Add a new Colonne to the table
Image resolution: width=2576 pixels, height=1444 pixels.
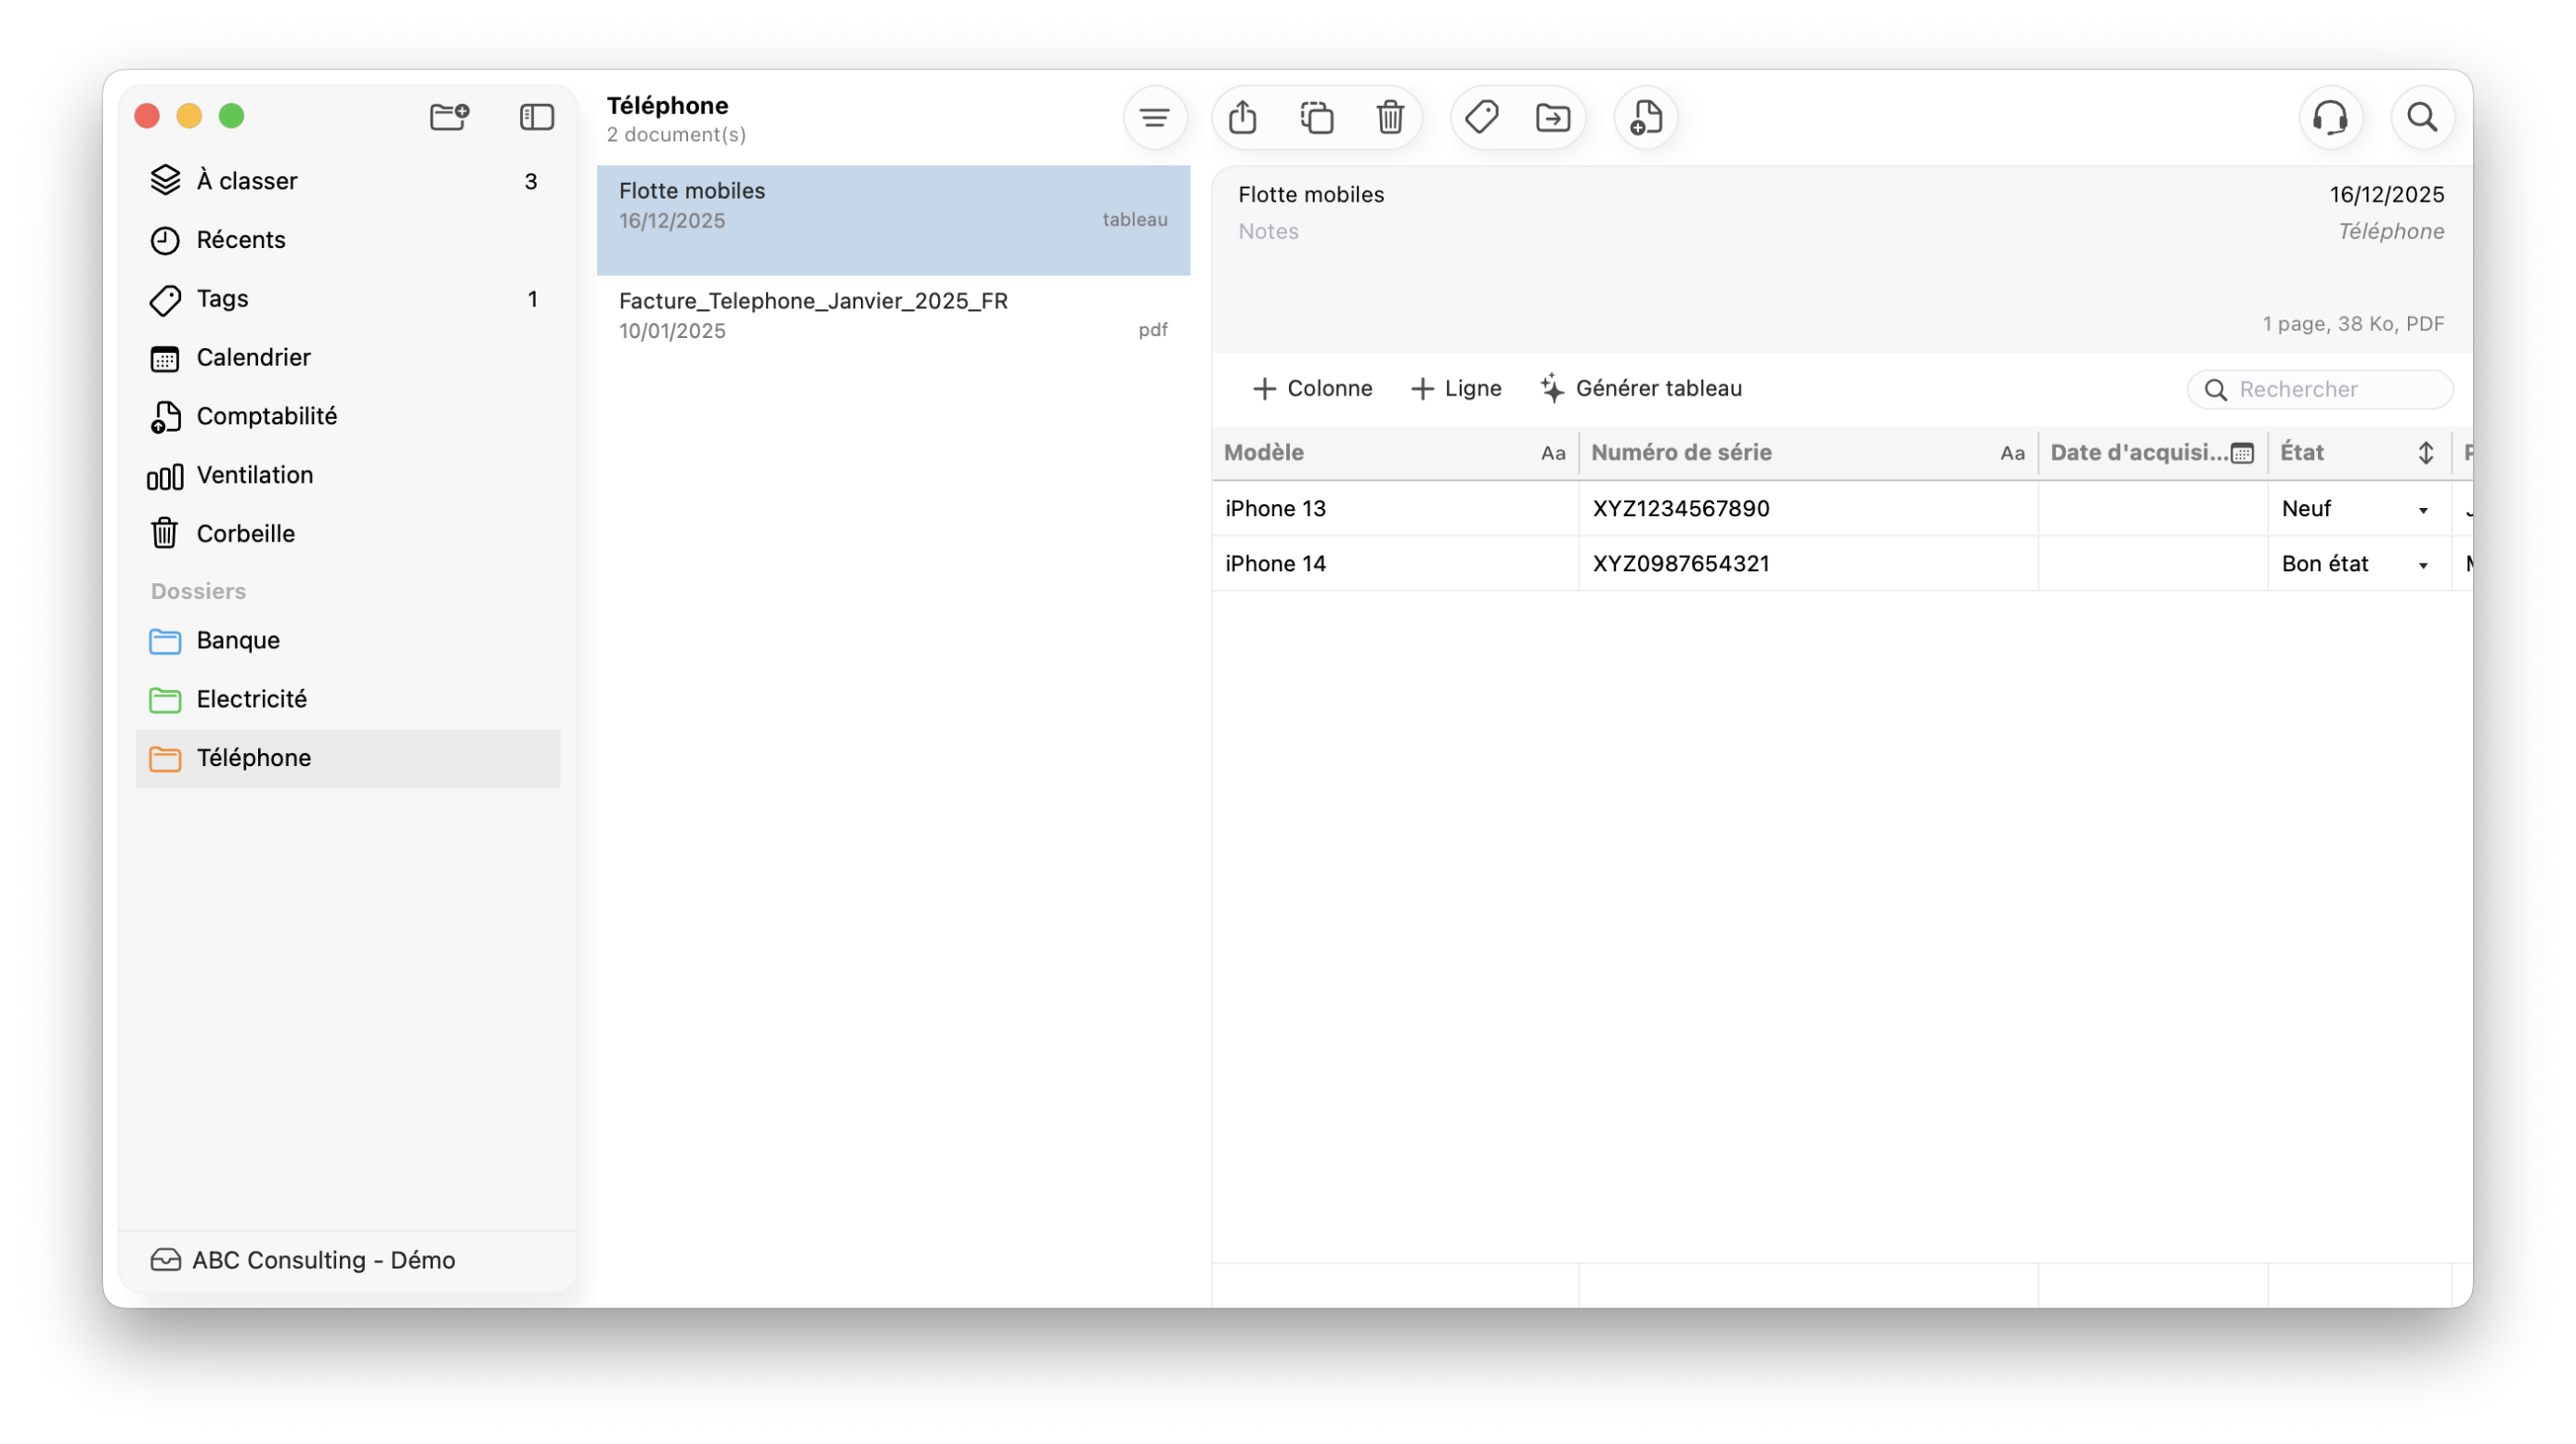click(1312, 388)
